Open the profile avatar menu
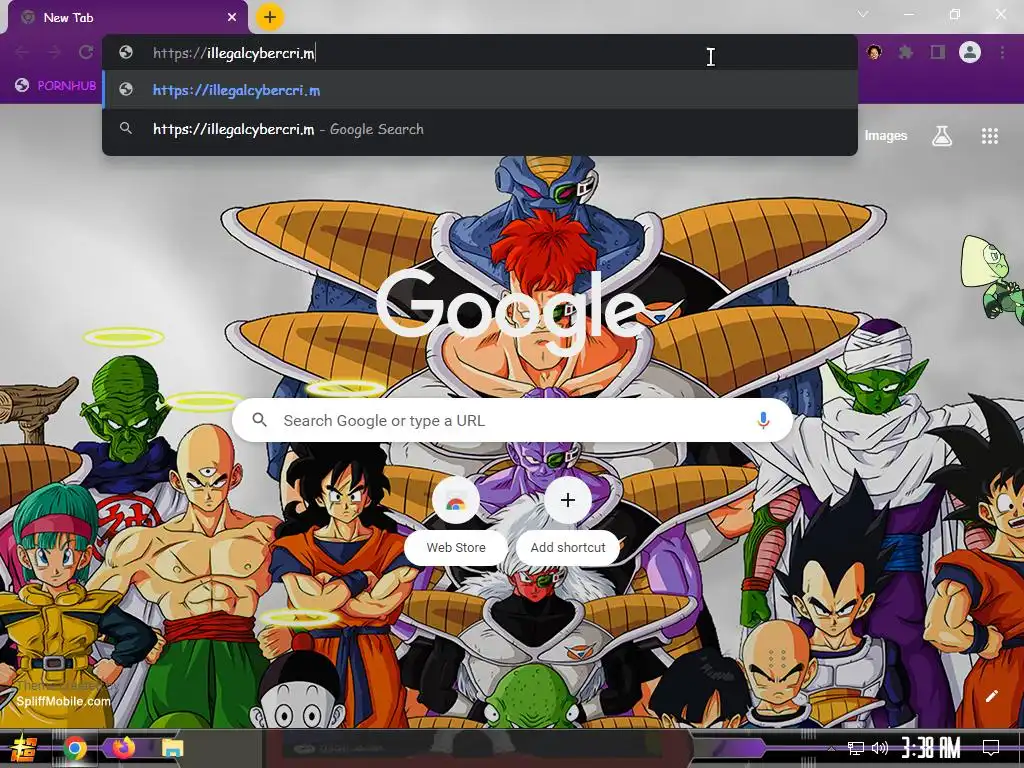 [x=970, y=52]
